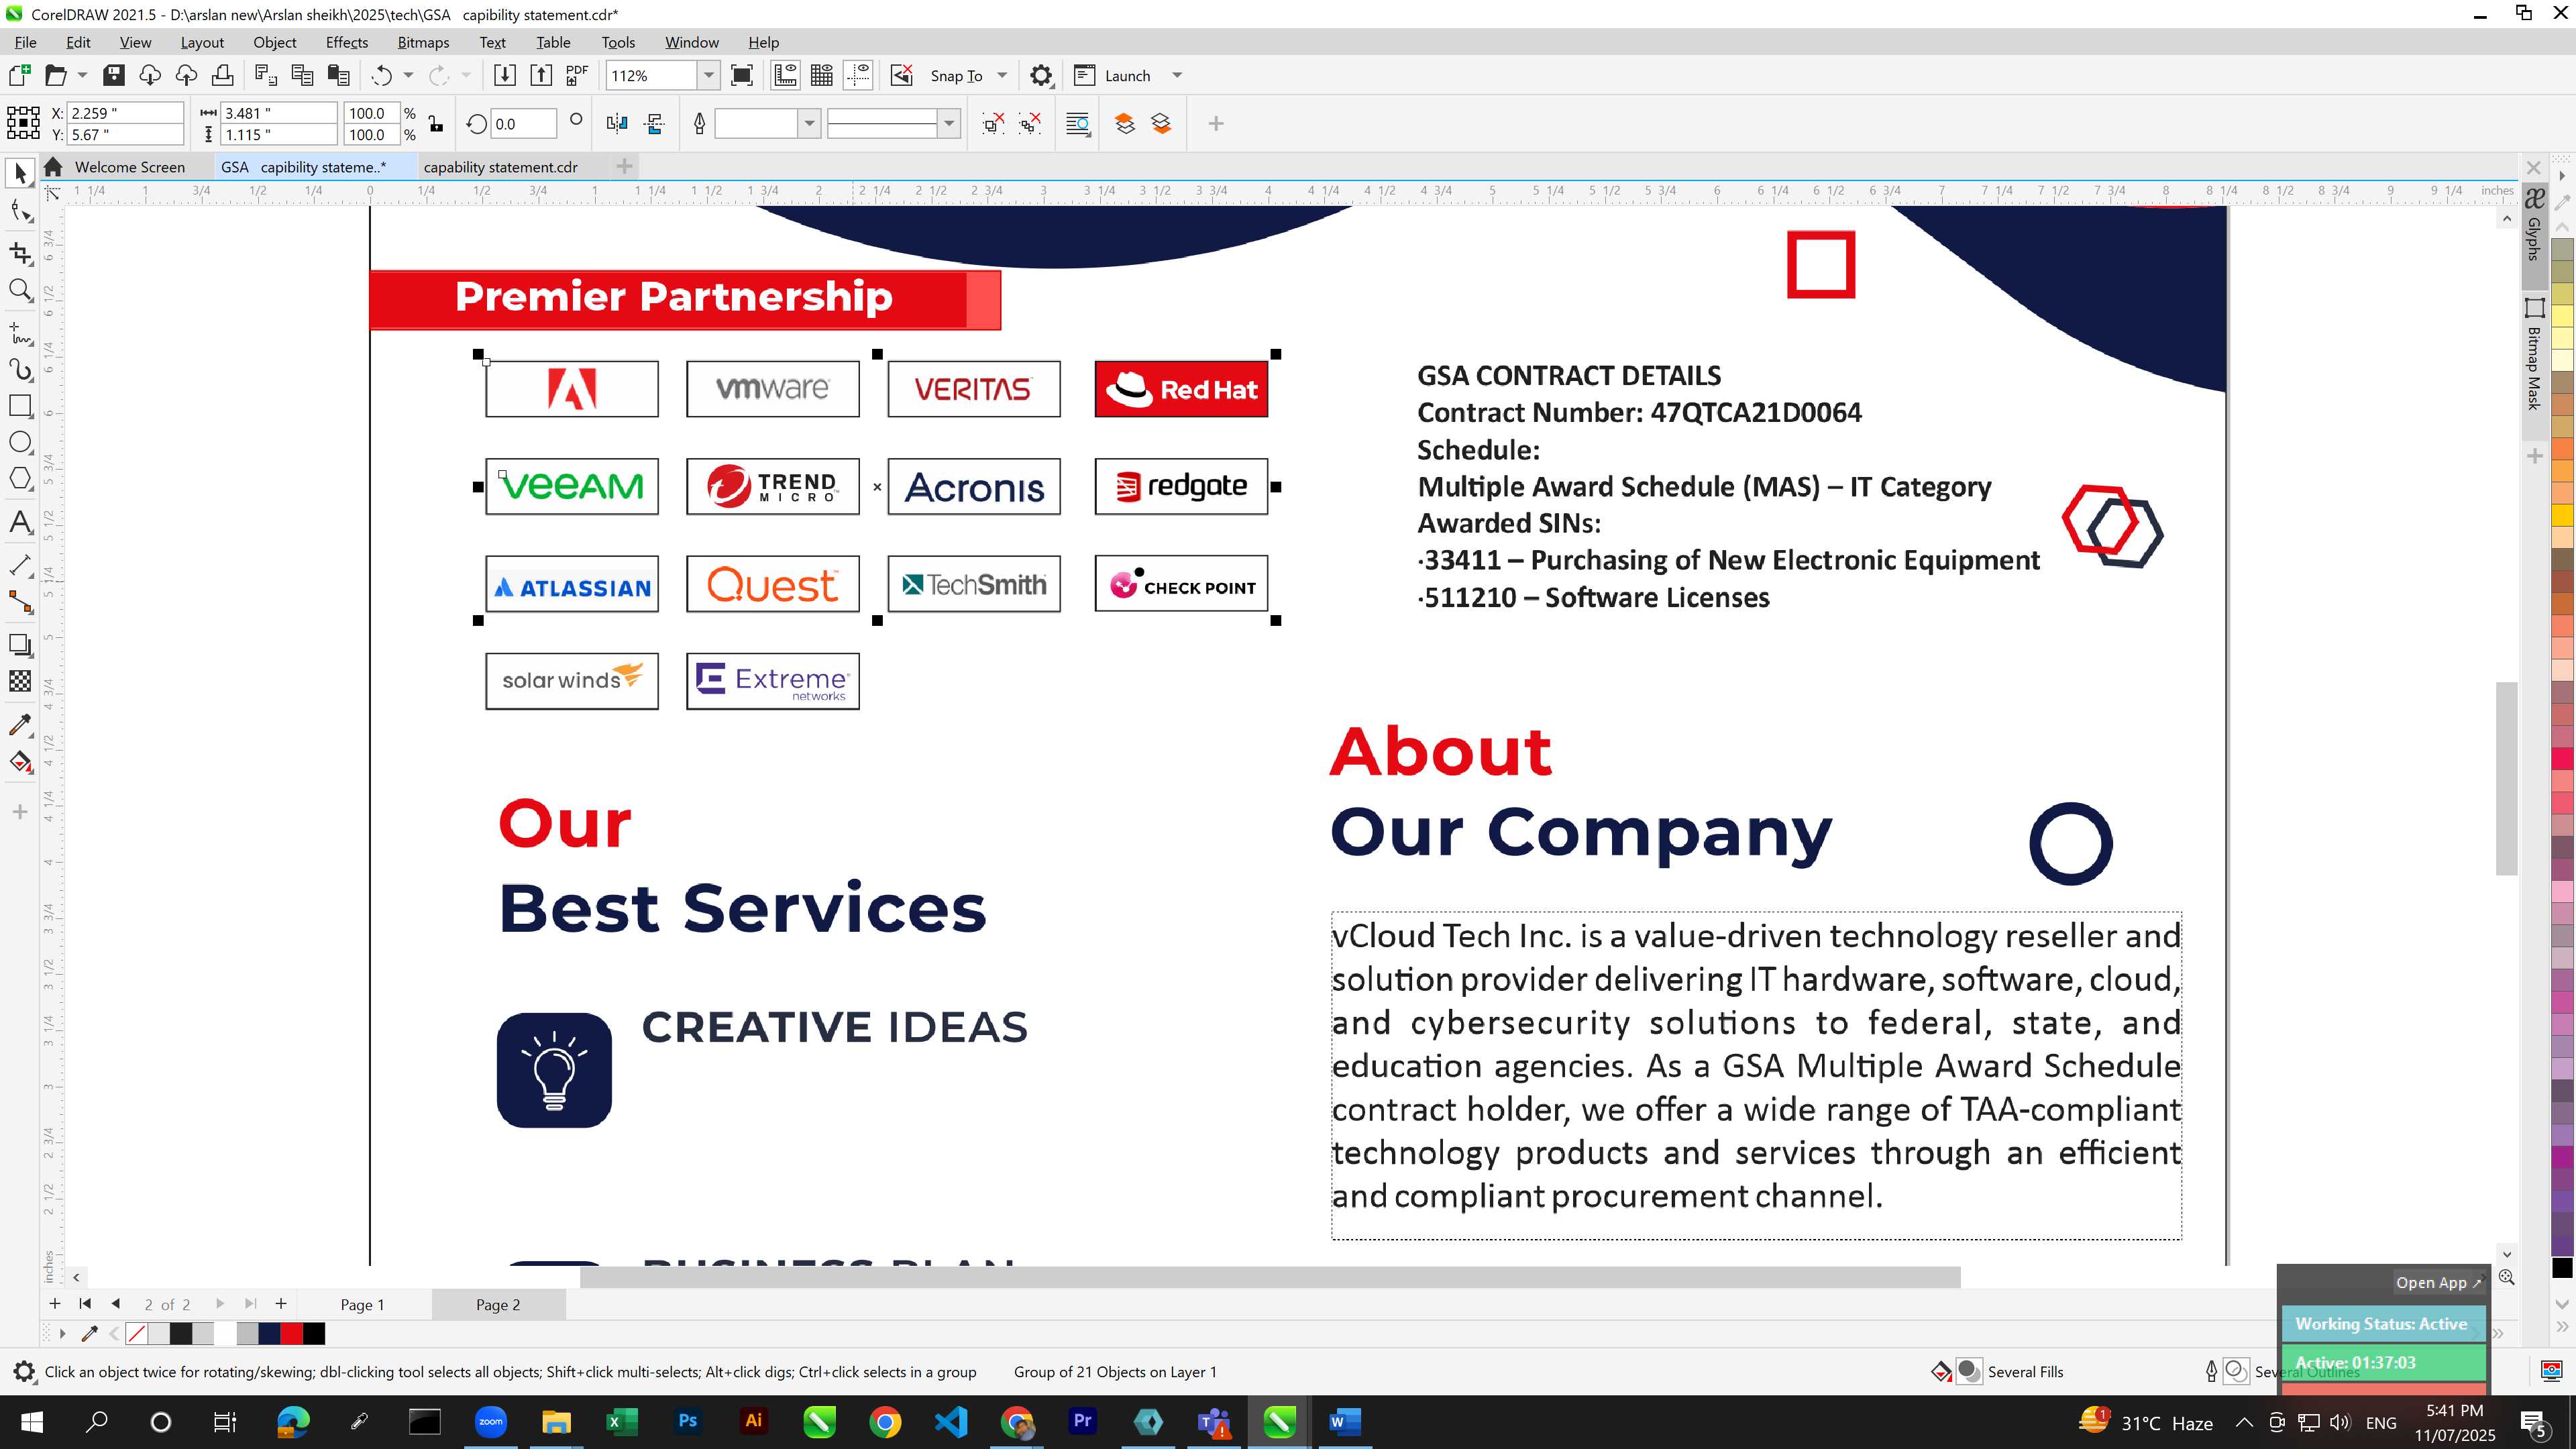The image size is (2576, 1449).
Task: Click the horizontal scrollbar thumb
Action: (x=1270, y=1277)
